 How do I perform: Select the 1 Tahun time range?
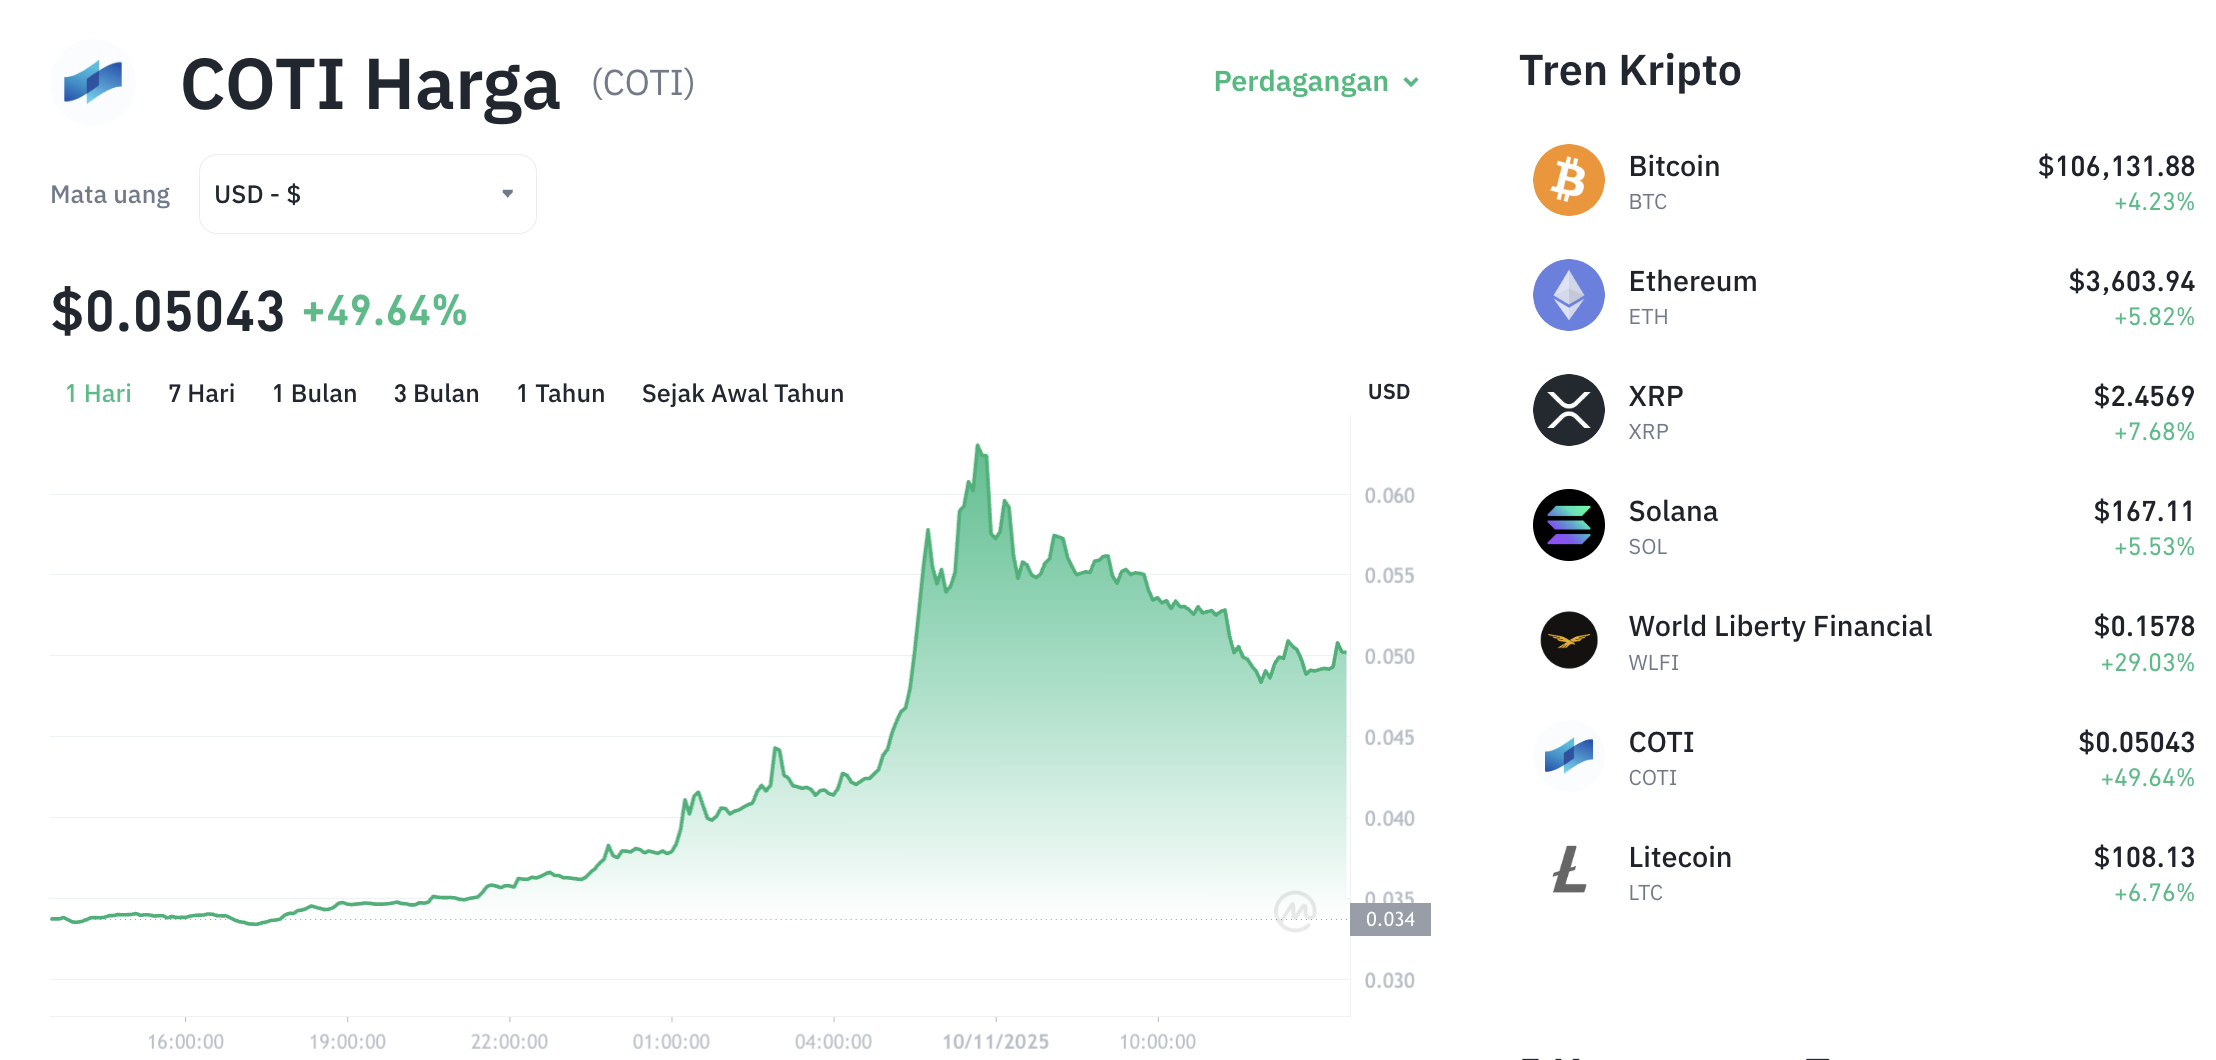tap(560, 393)
